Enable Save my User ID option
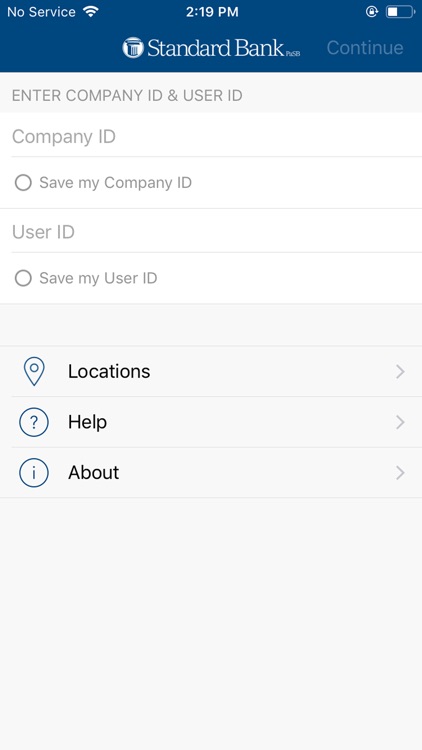Screen dimensions: 422x750 pos(23,278)
